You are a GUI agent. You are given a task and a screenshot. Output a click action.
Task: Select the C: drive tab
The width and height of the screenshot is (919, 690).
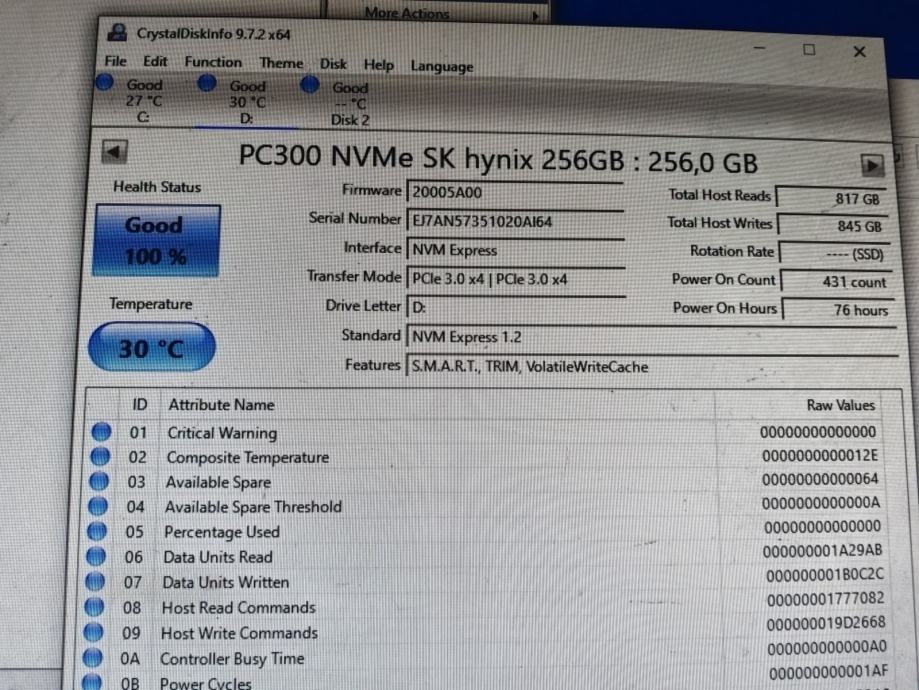[144, 101]
